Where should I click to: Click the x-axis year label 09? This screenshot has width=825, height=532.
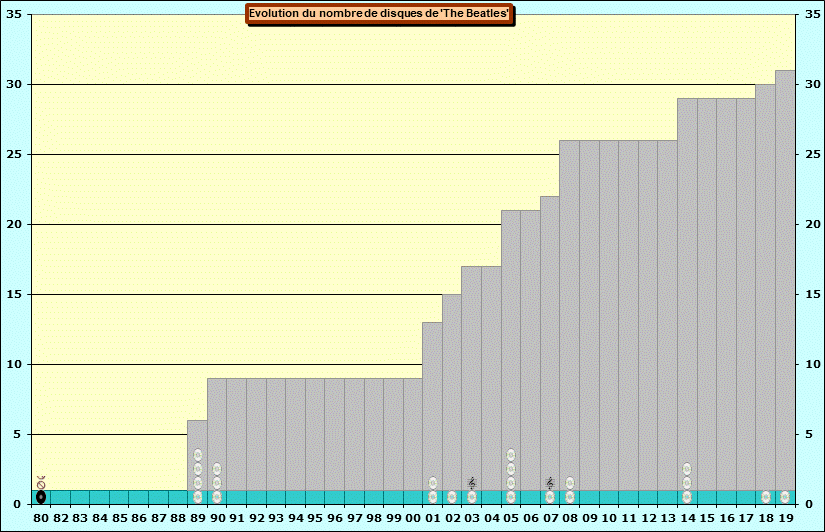(589, 518)
